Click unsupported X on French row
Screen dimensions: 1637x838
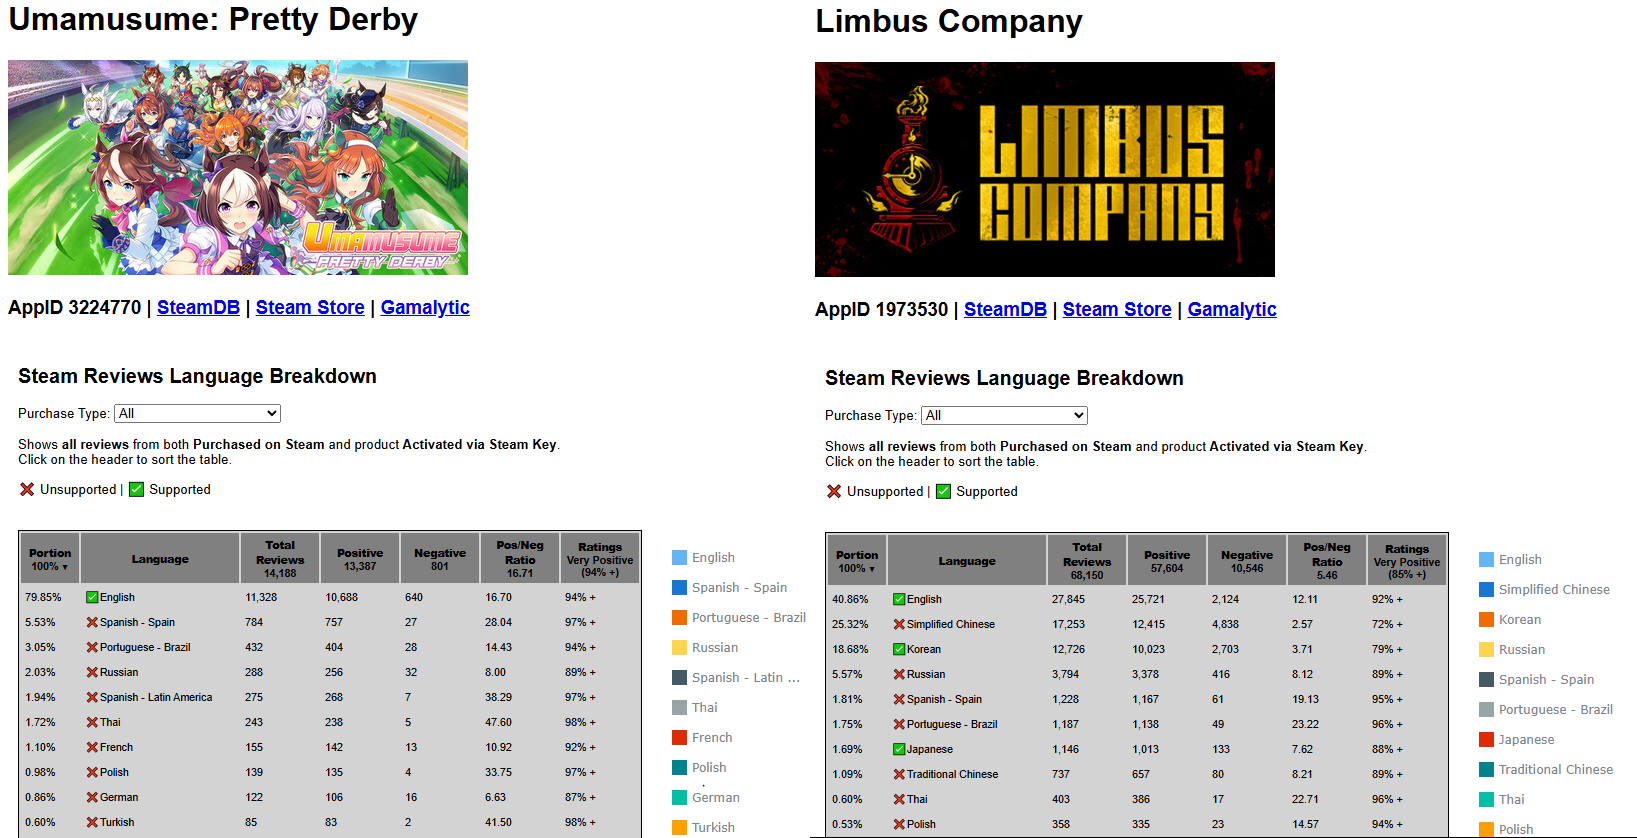point(92,747)
